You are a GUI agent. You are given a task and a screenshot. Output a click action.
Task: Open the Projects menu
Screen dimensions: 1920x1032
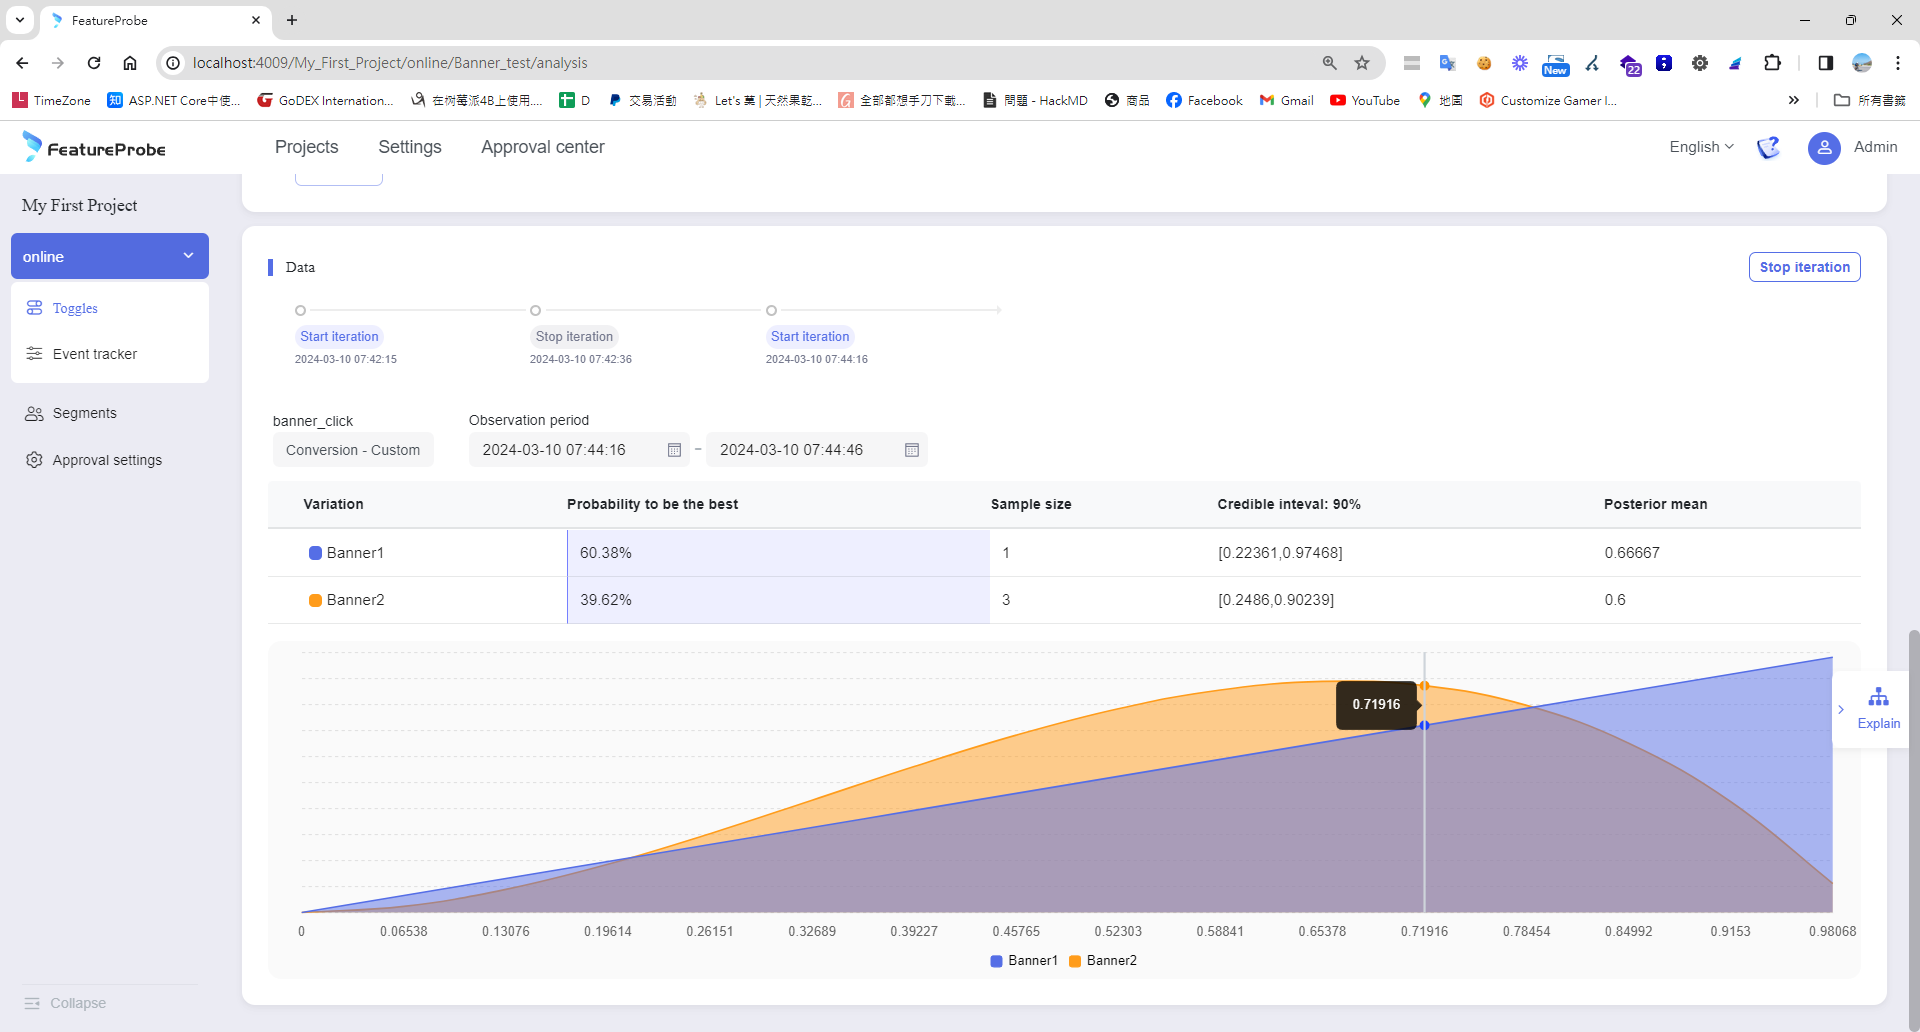[x=306, y=147]
